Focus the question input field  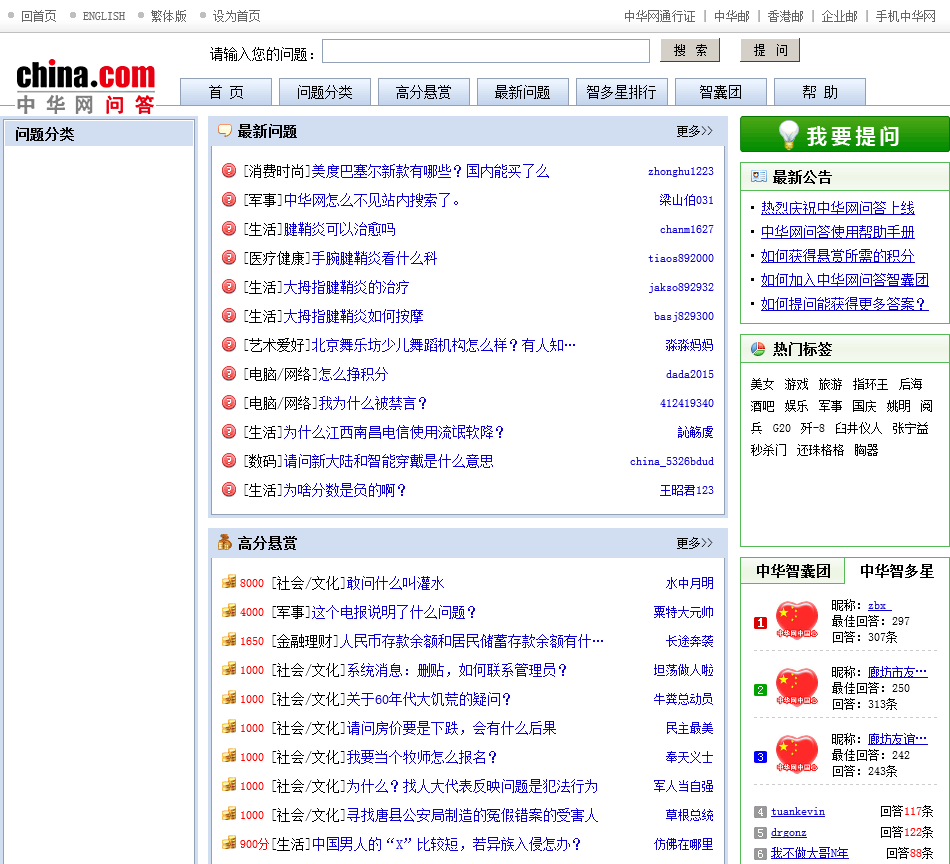pos(486,51)
